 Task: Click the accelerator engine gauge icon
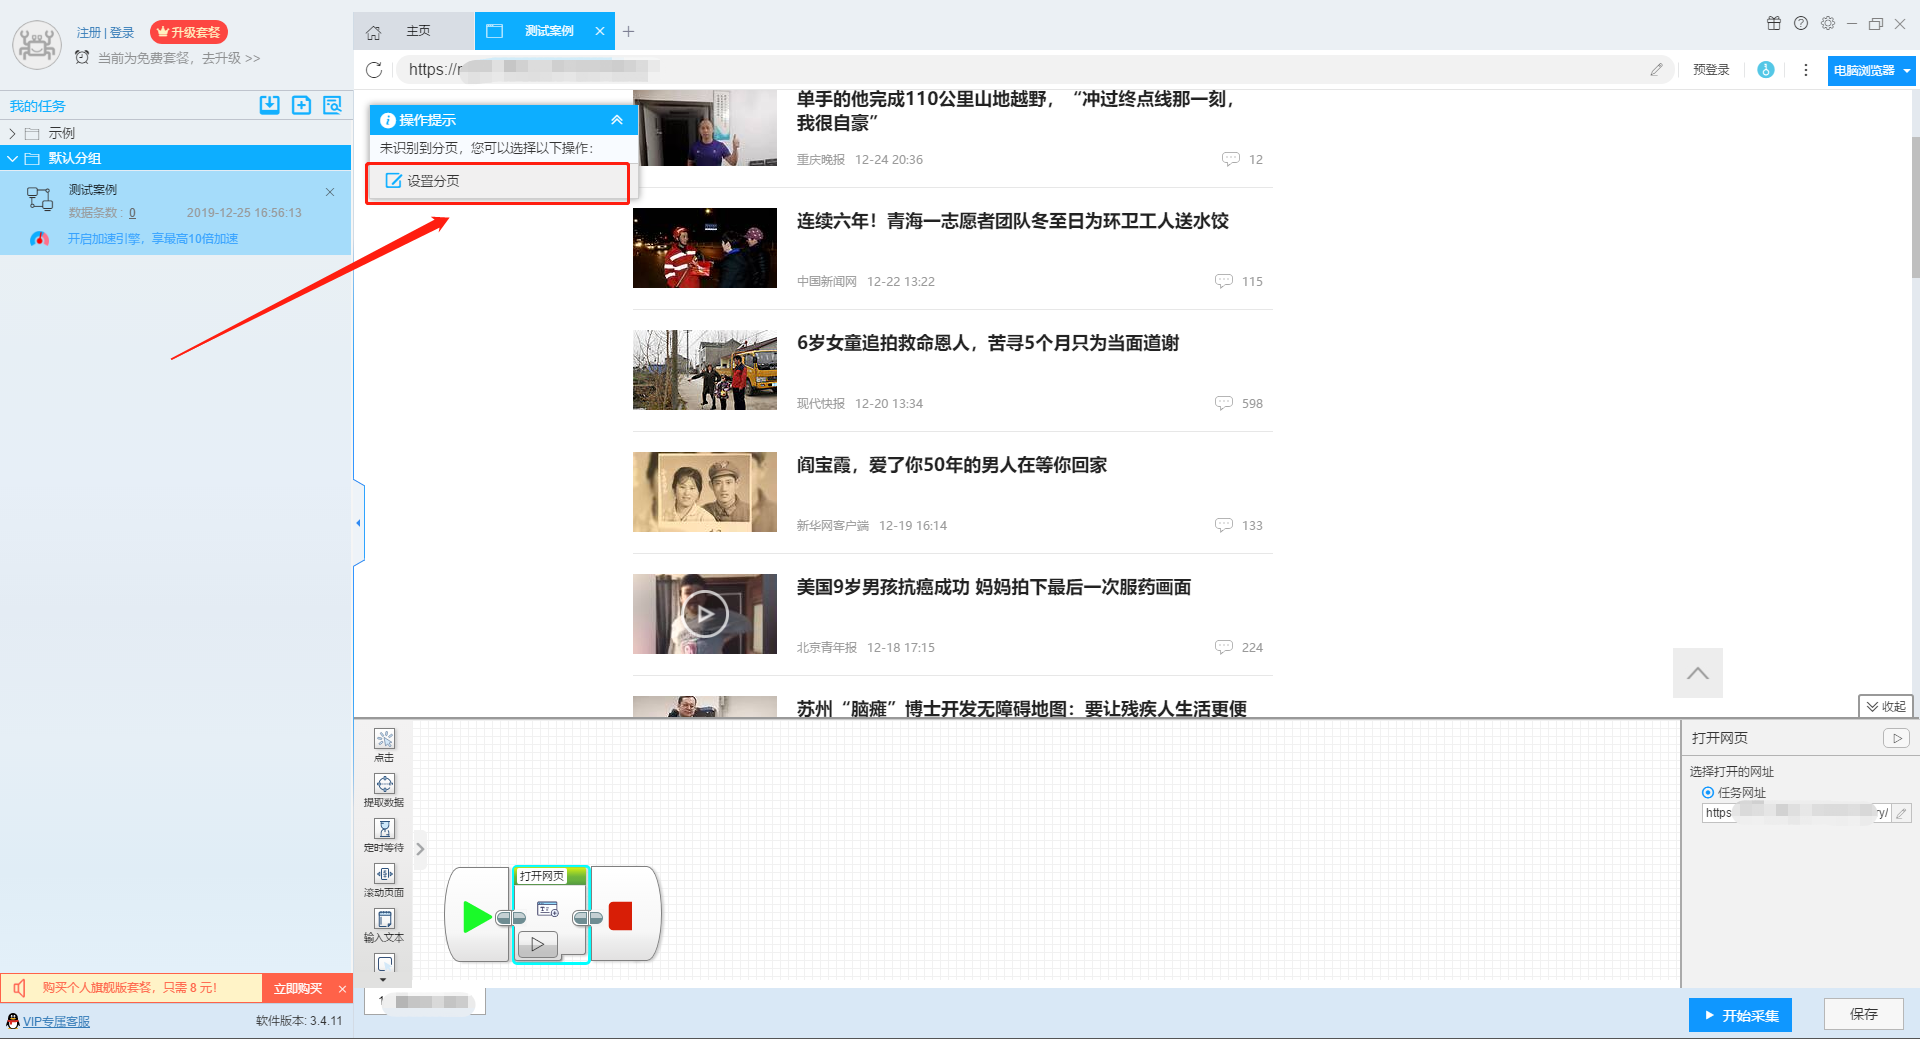pos(39,239)
